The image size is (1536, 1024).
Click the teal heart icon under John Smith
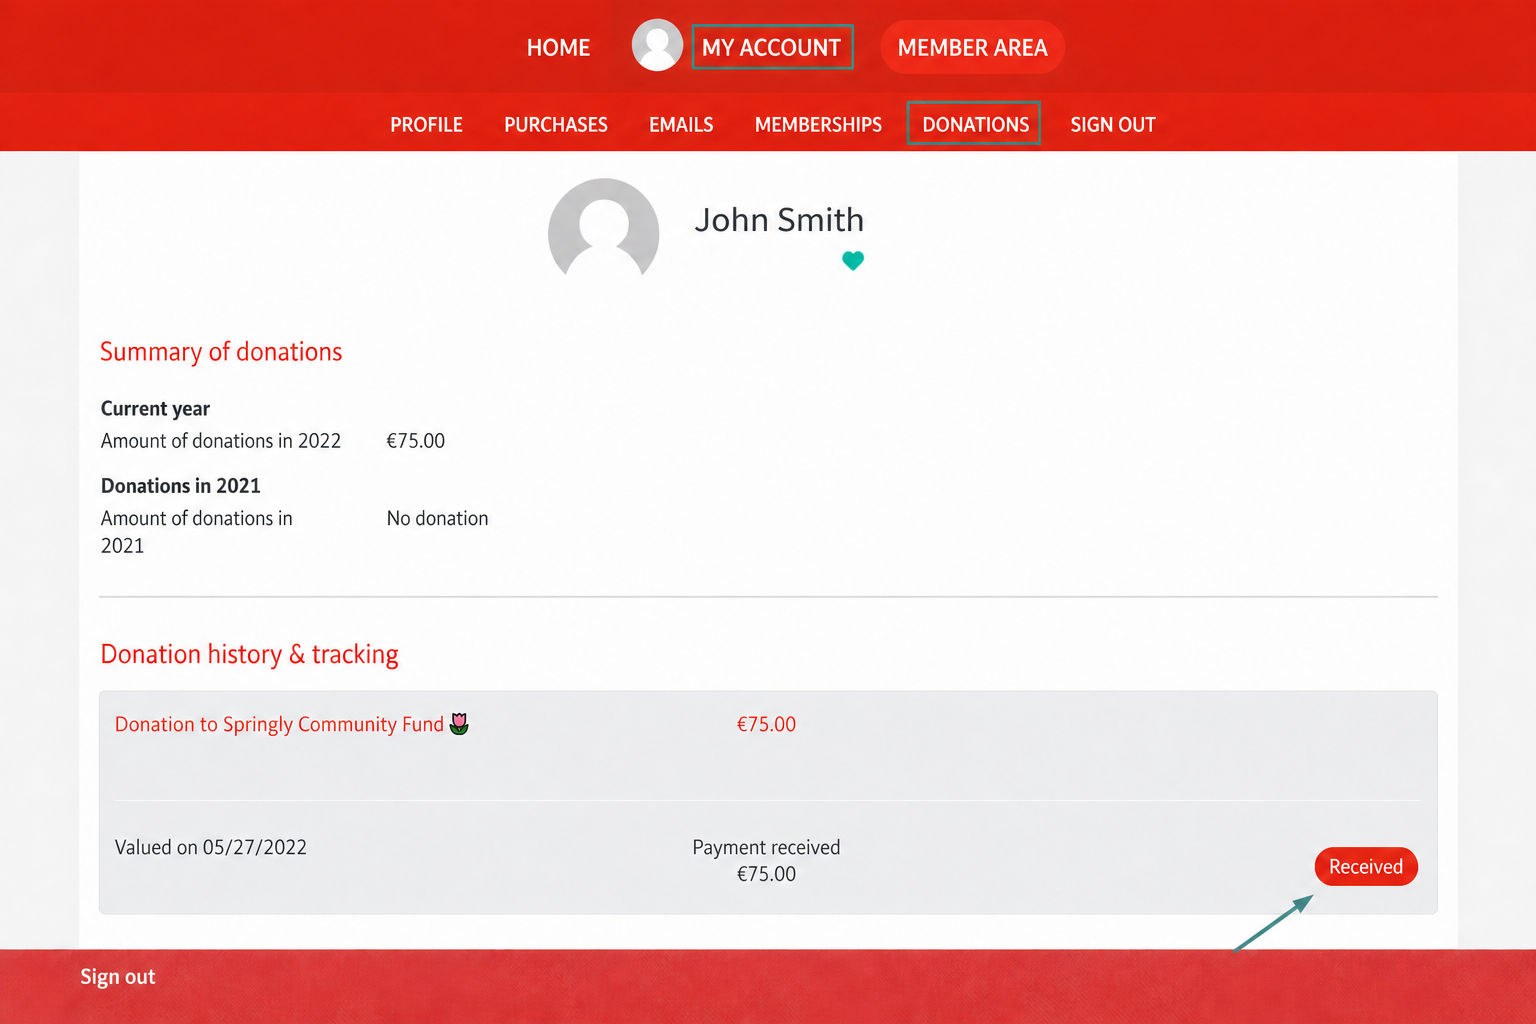coord(853,261)
